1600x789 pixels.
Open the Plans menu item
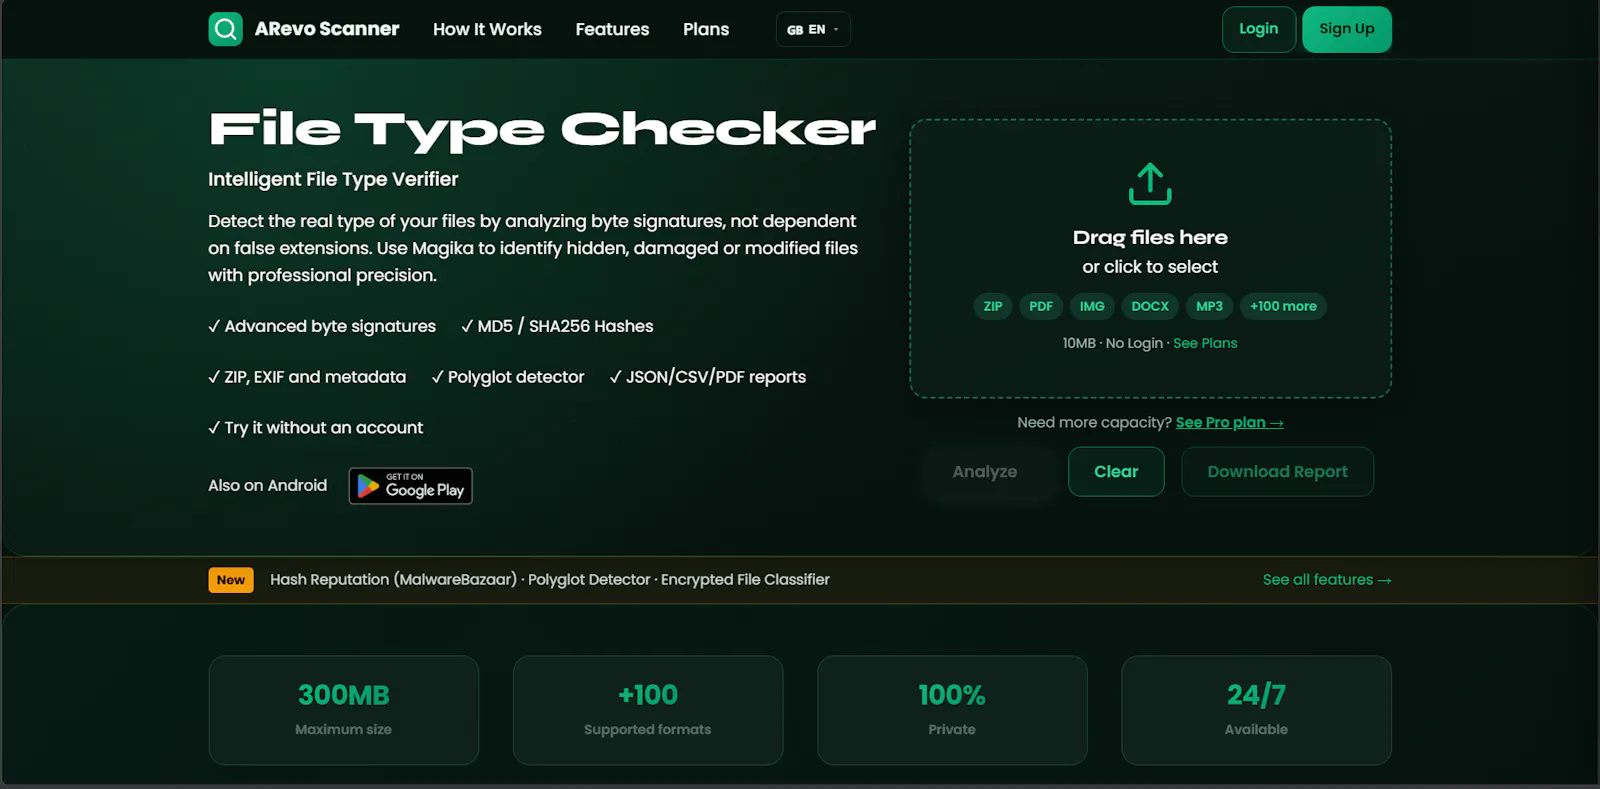click(x=706, y=29)
